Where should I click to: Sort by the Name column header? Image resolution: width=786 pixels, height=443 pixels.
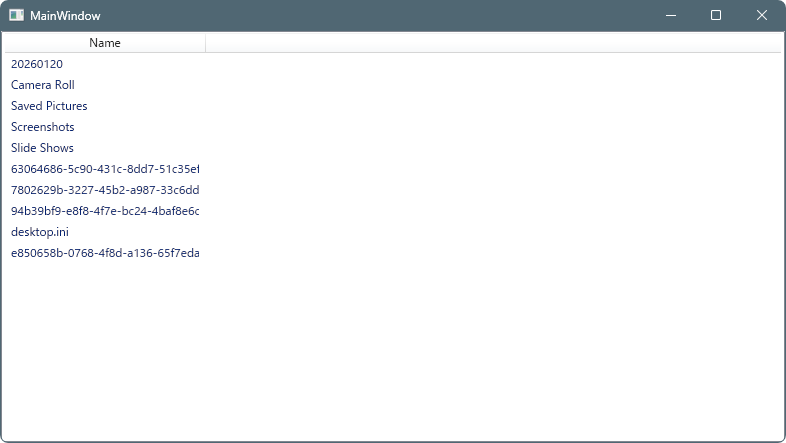pyautogui.click(x=104, y=43)
